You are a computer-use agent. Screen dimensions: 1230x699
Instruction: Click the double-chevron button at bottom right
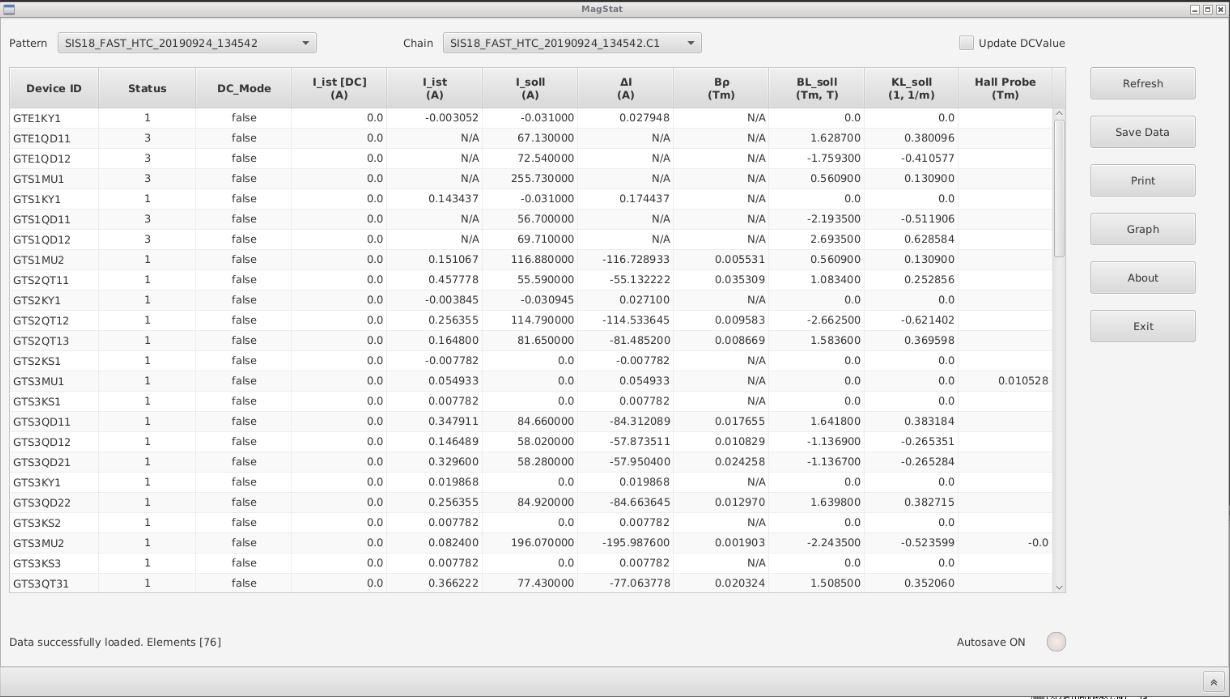tap(1213, 682)
